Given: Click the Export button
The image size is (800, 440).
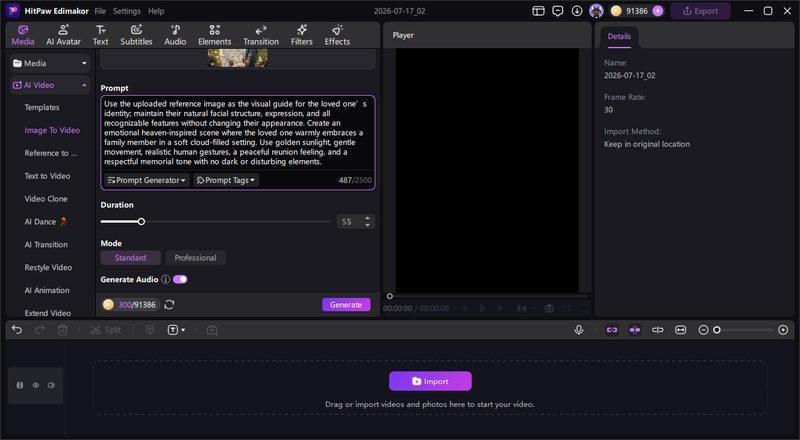Looking at the screenshot, I should tap(700, 11).
